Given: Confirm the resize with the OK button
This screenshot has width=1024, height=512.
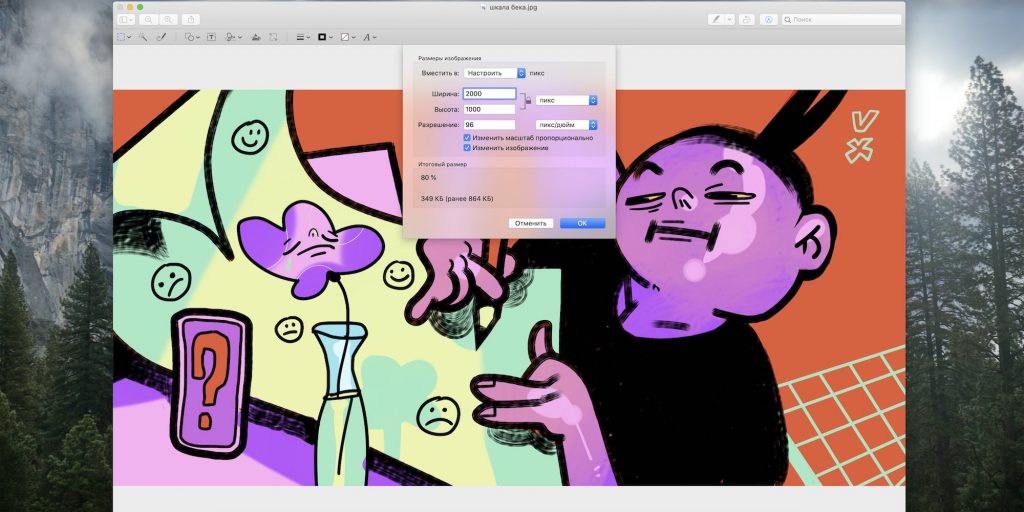Looking at the screenshot, I should [582, 223].
